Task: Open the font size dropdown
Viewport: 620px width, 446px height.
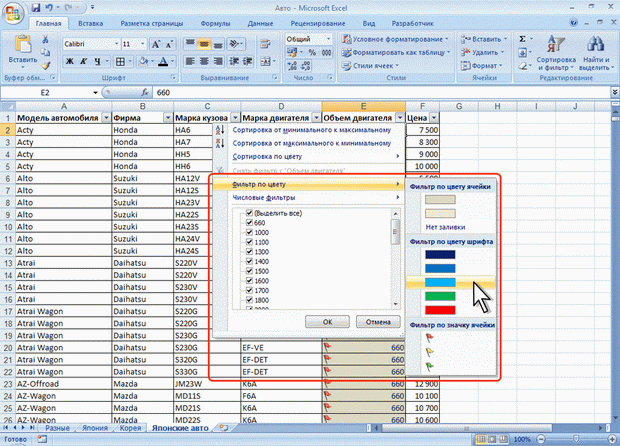Action: pyautogui.click(x=143, y=44)
